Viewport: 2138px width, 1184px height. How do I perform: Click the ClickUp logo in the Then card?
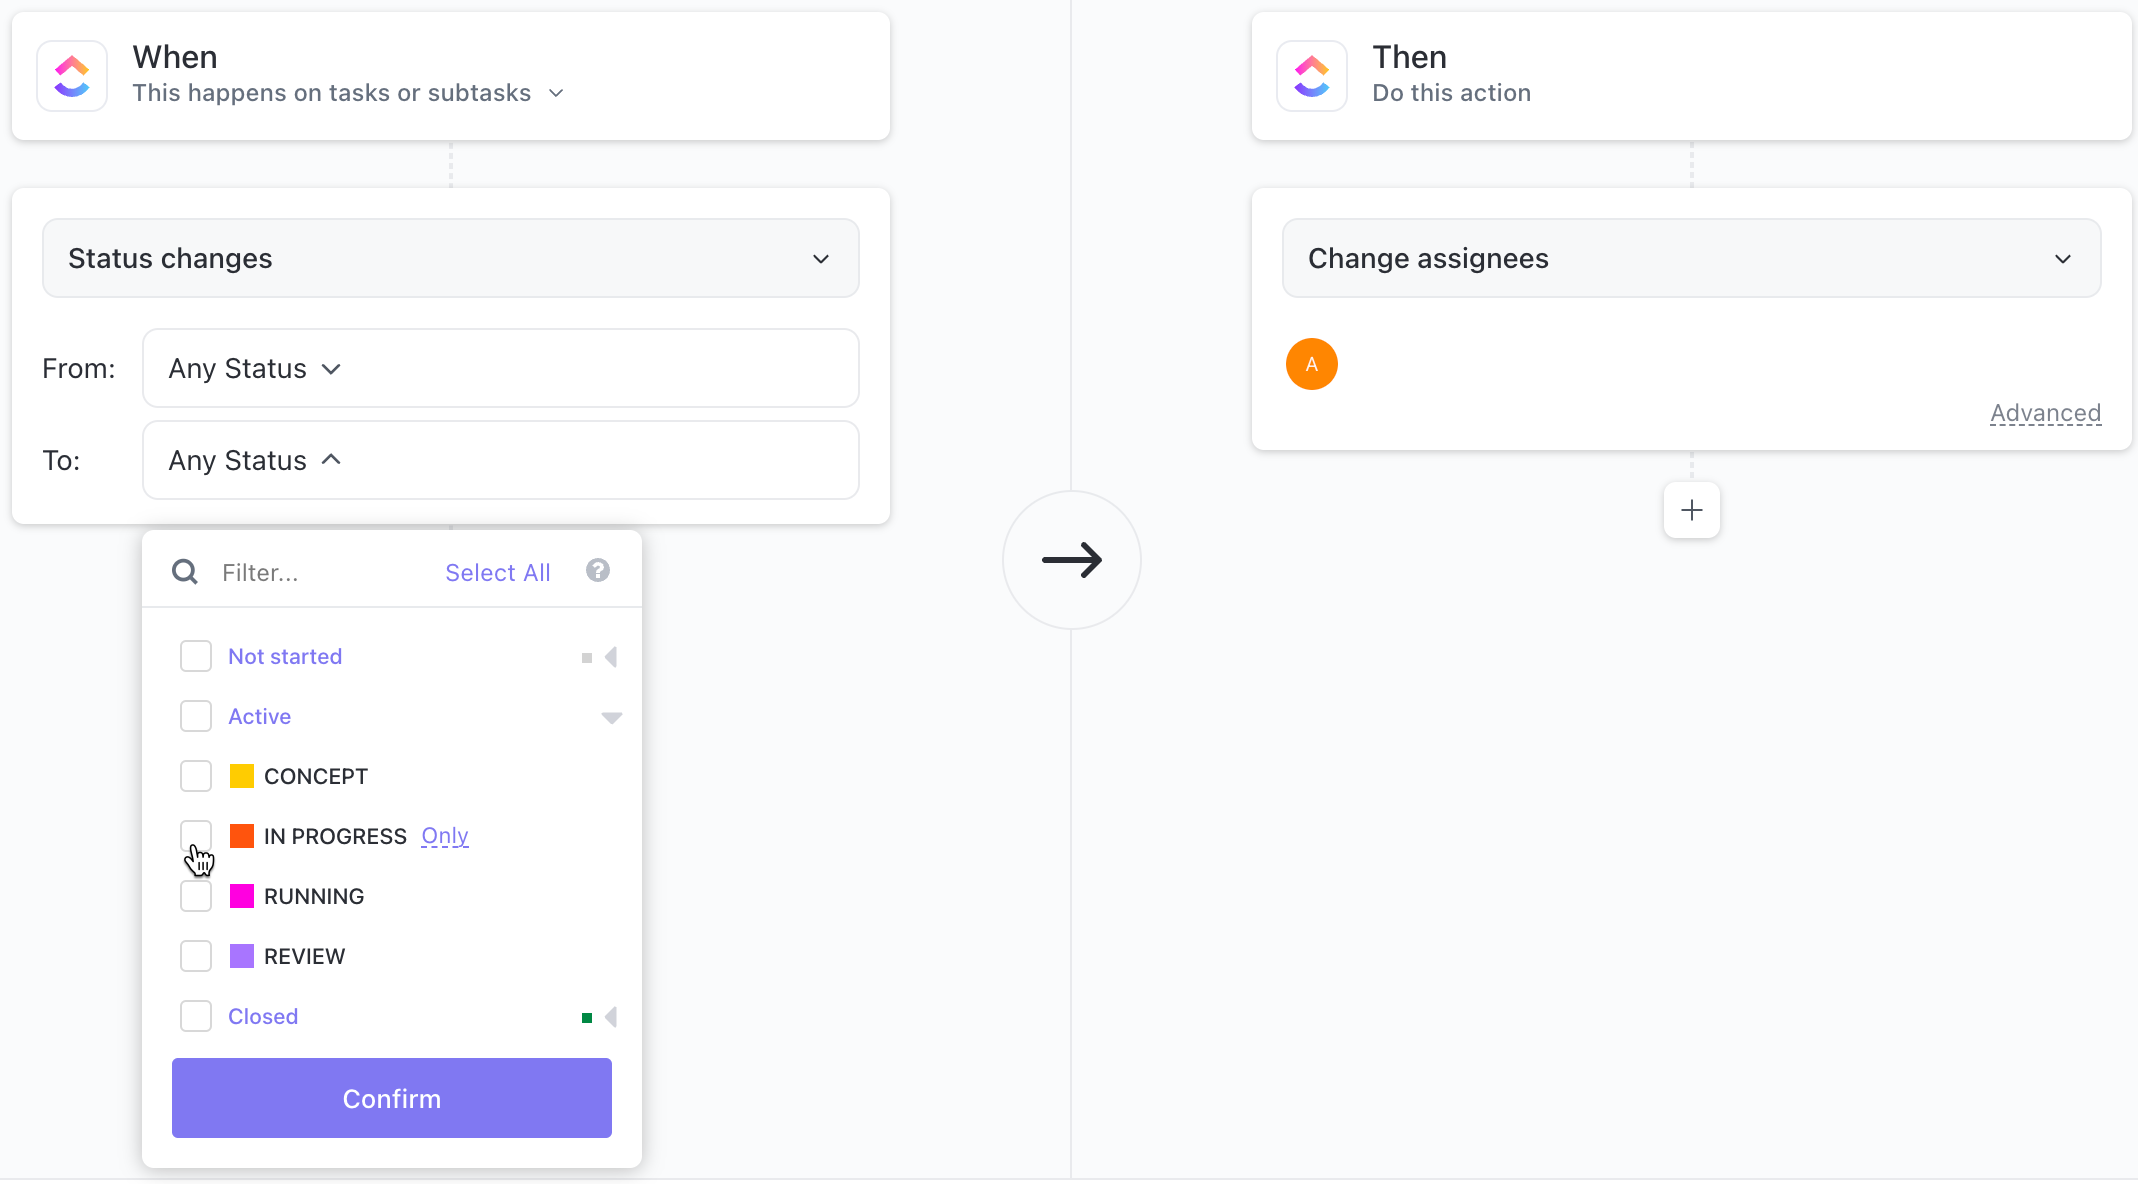(1312, 76)
